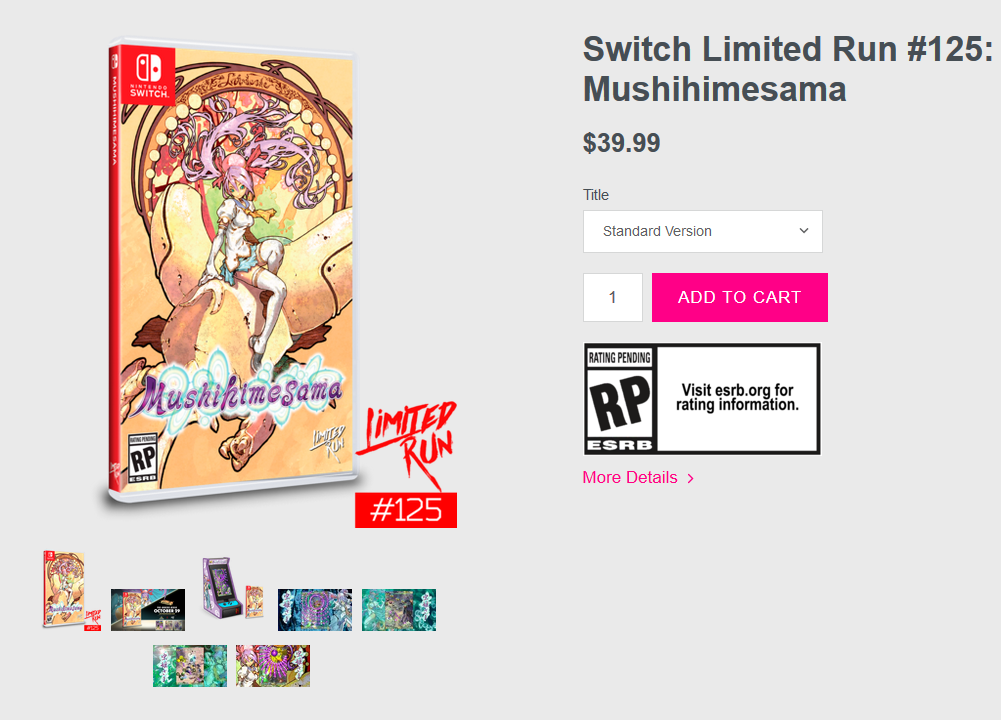Click the dropdown chevron beside Standard Version

[804, 231]
